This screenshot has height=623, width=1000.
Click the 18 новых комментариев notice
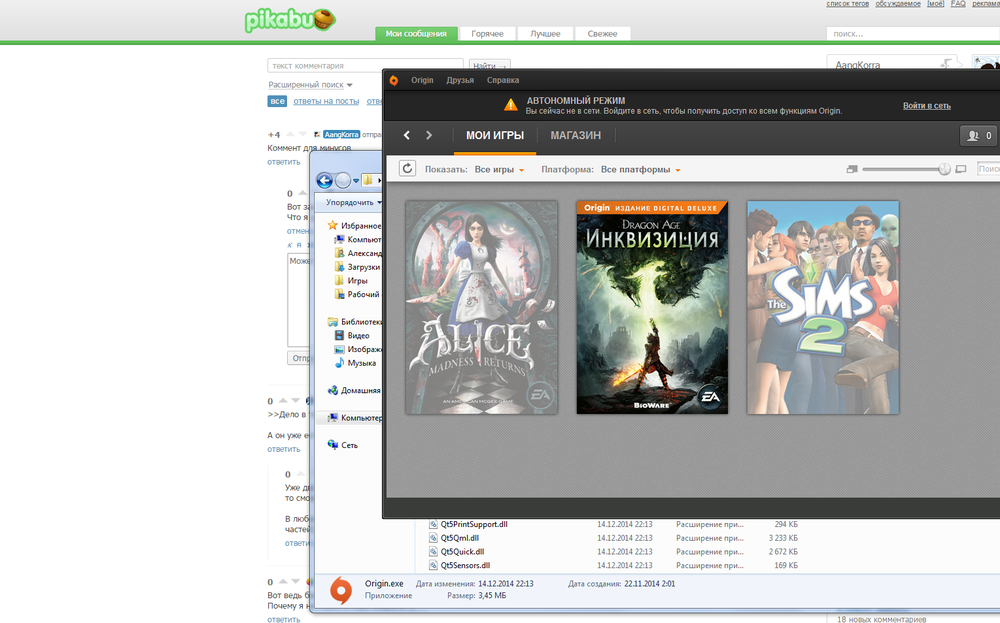(881, 619)
